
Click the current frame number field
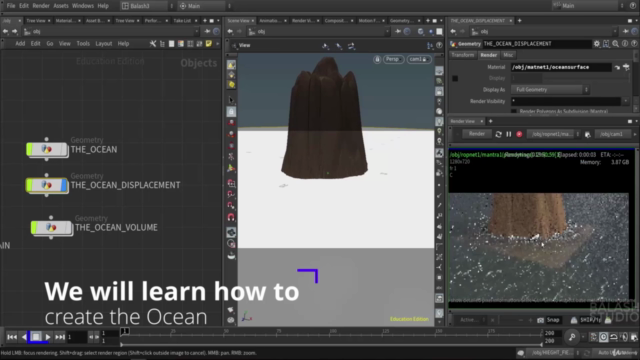tap(76, 337)
